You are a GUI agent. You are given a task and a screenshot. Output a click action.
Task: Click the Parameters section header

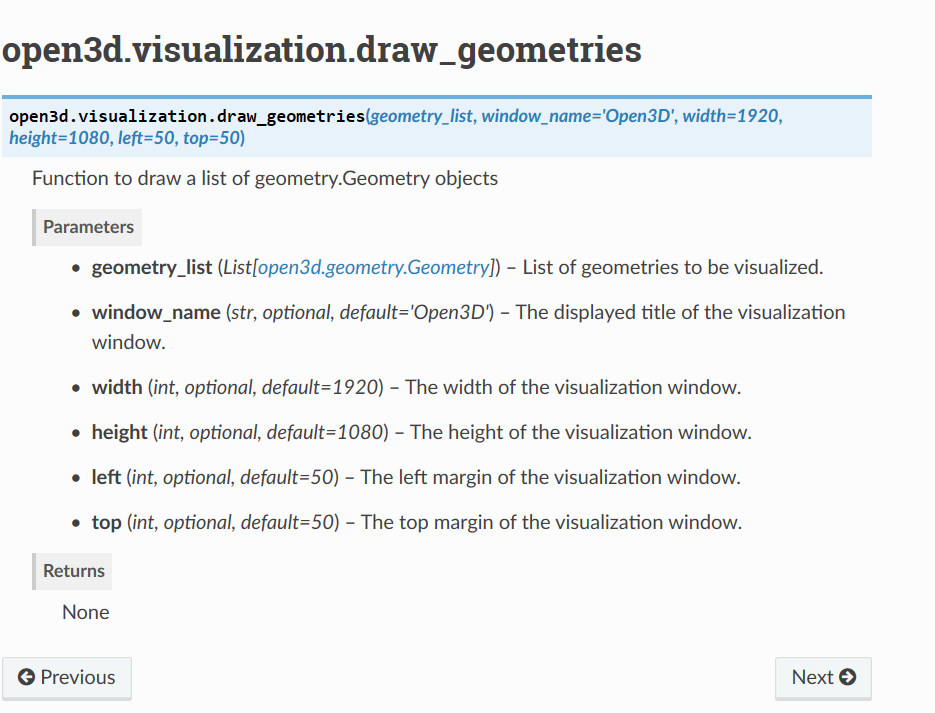tap(87, 227)
